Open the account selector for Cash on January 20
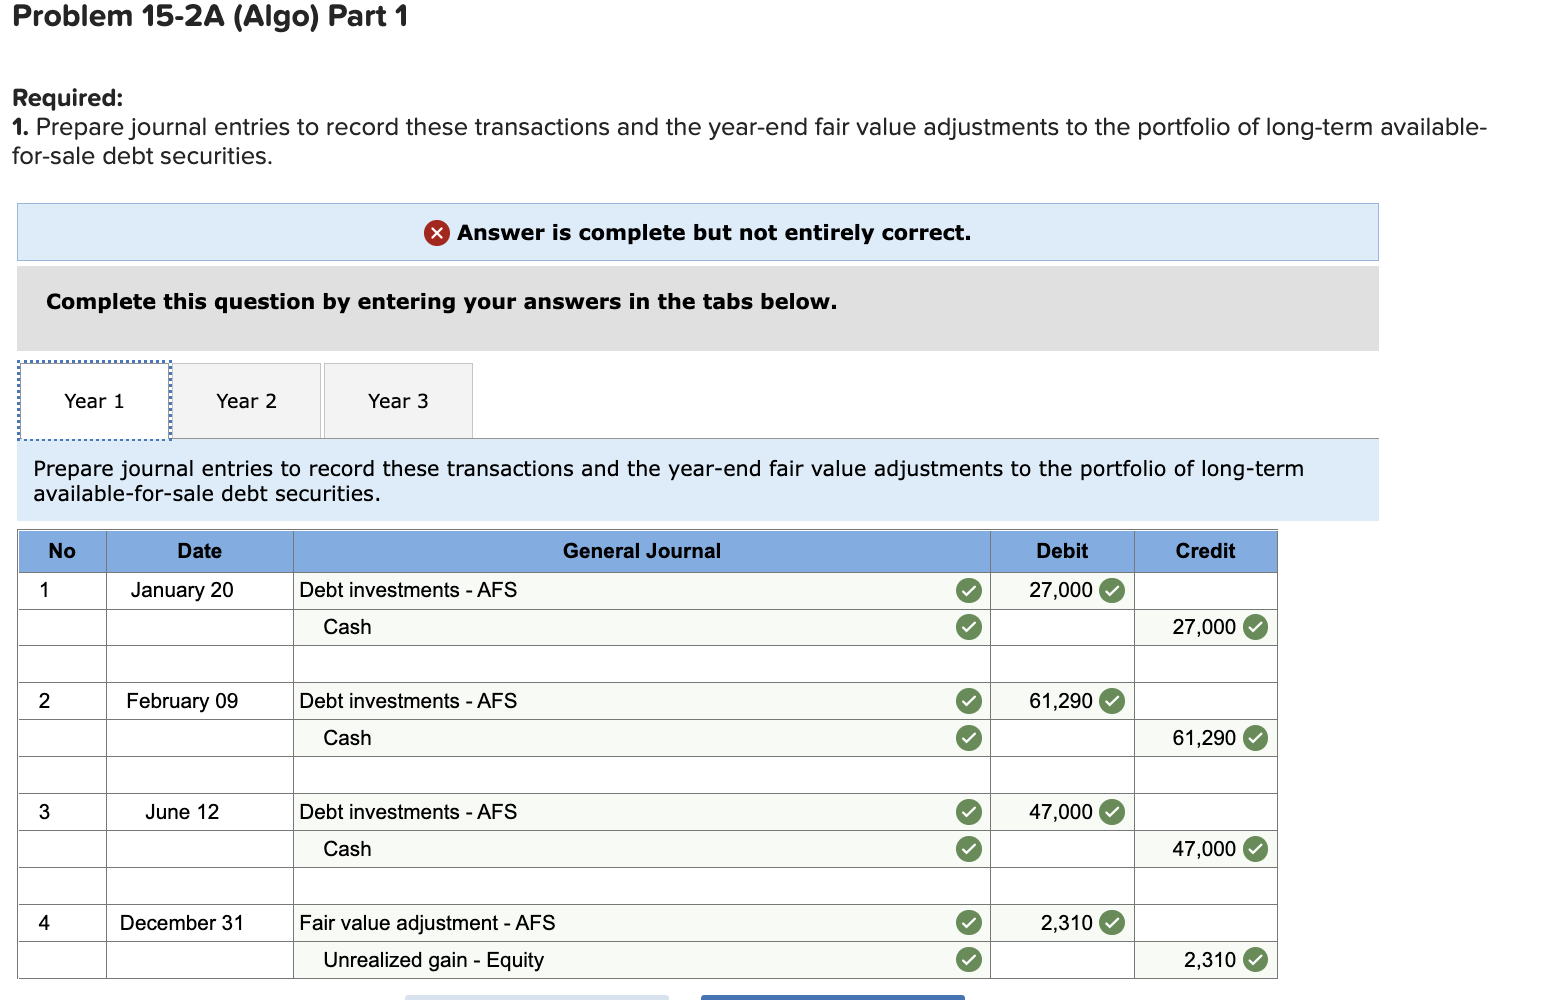 [x=640, y=627]
